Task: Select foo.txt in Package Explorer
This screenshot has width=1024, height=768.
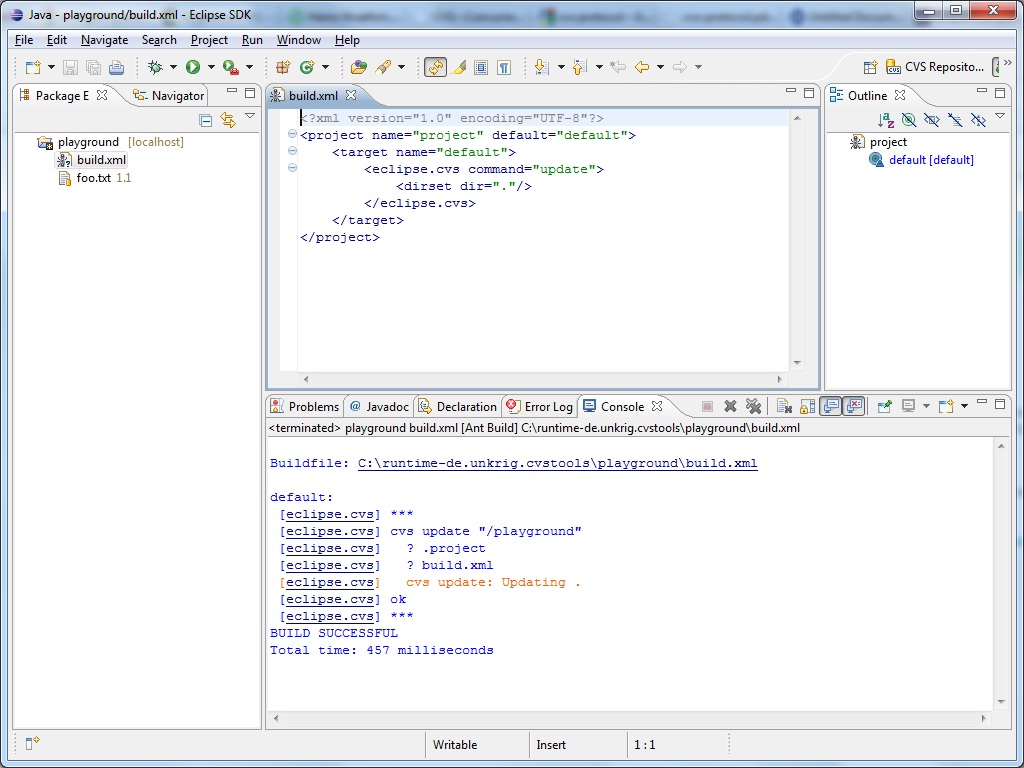Action: click(93, 178)
